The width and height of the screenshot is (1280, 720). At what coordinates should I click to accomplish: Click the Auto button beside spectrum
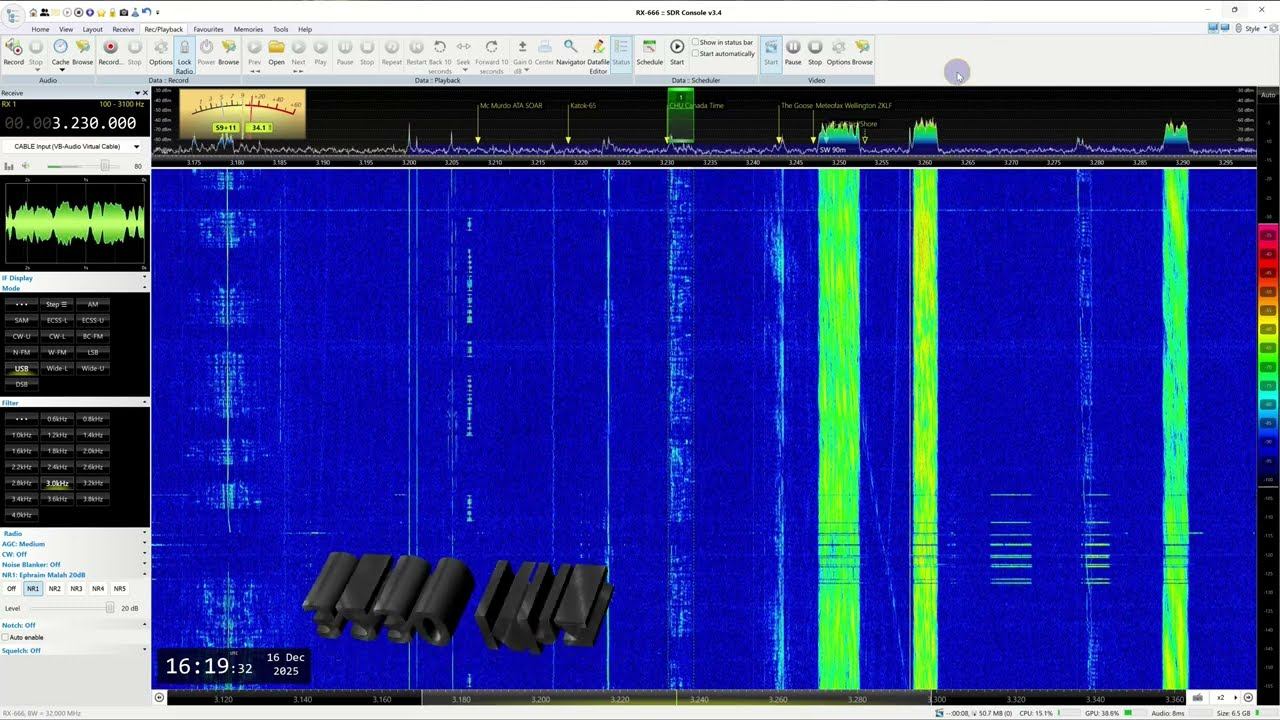[1268, 95]
